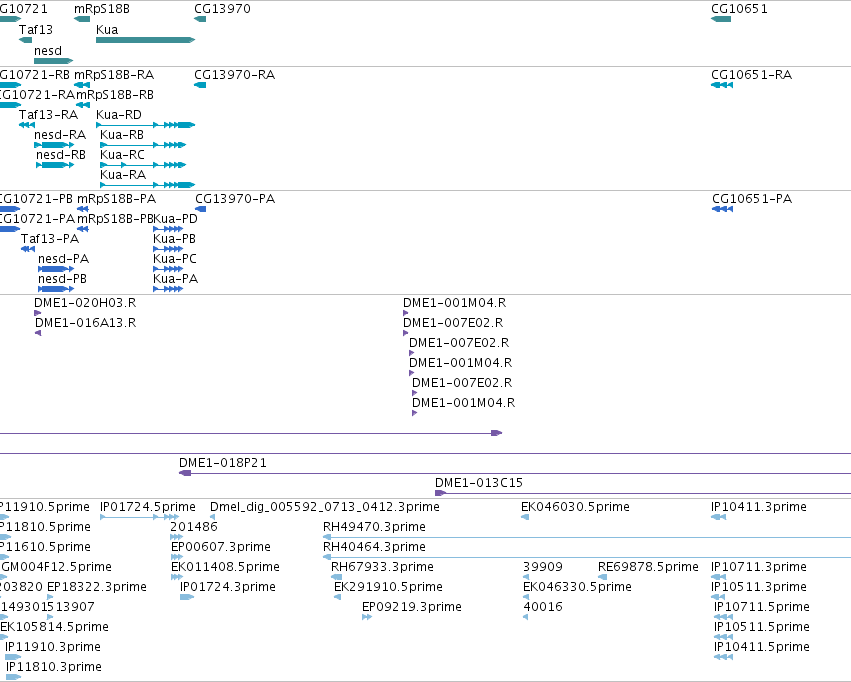Screen dimensions: 851x682
Task: Click the EK291910.5prime label
Action: coord(389,588)
